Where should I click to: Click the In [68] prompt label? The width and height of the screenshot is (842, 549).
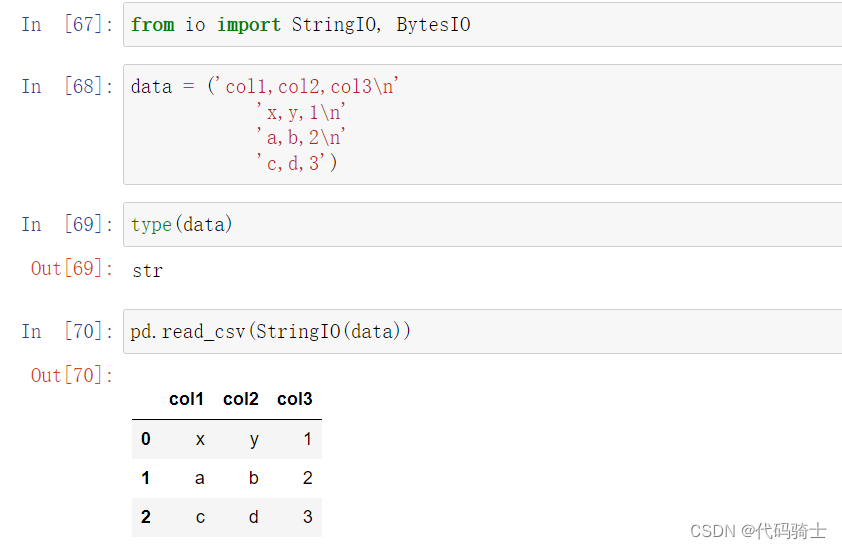pyautogui.click(x=67, y=86)
